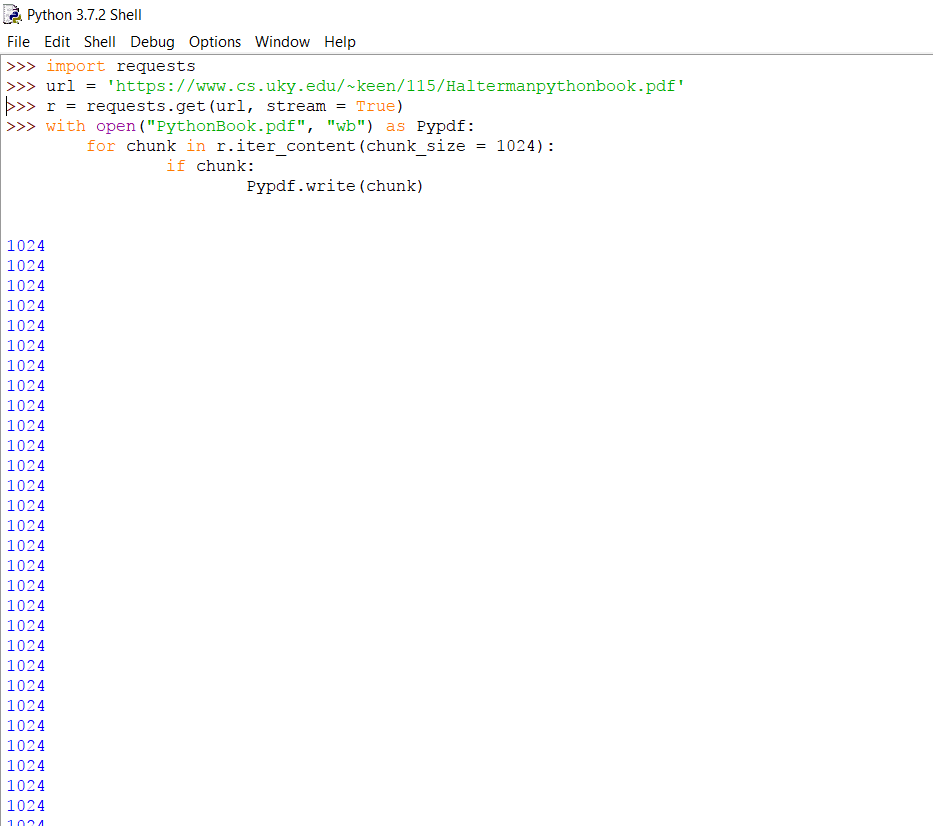Select the first 1024 output line
Screen dimensions: 933x826
pyautogui.click(x=25, y=246)
